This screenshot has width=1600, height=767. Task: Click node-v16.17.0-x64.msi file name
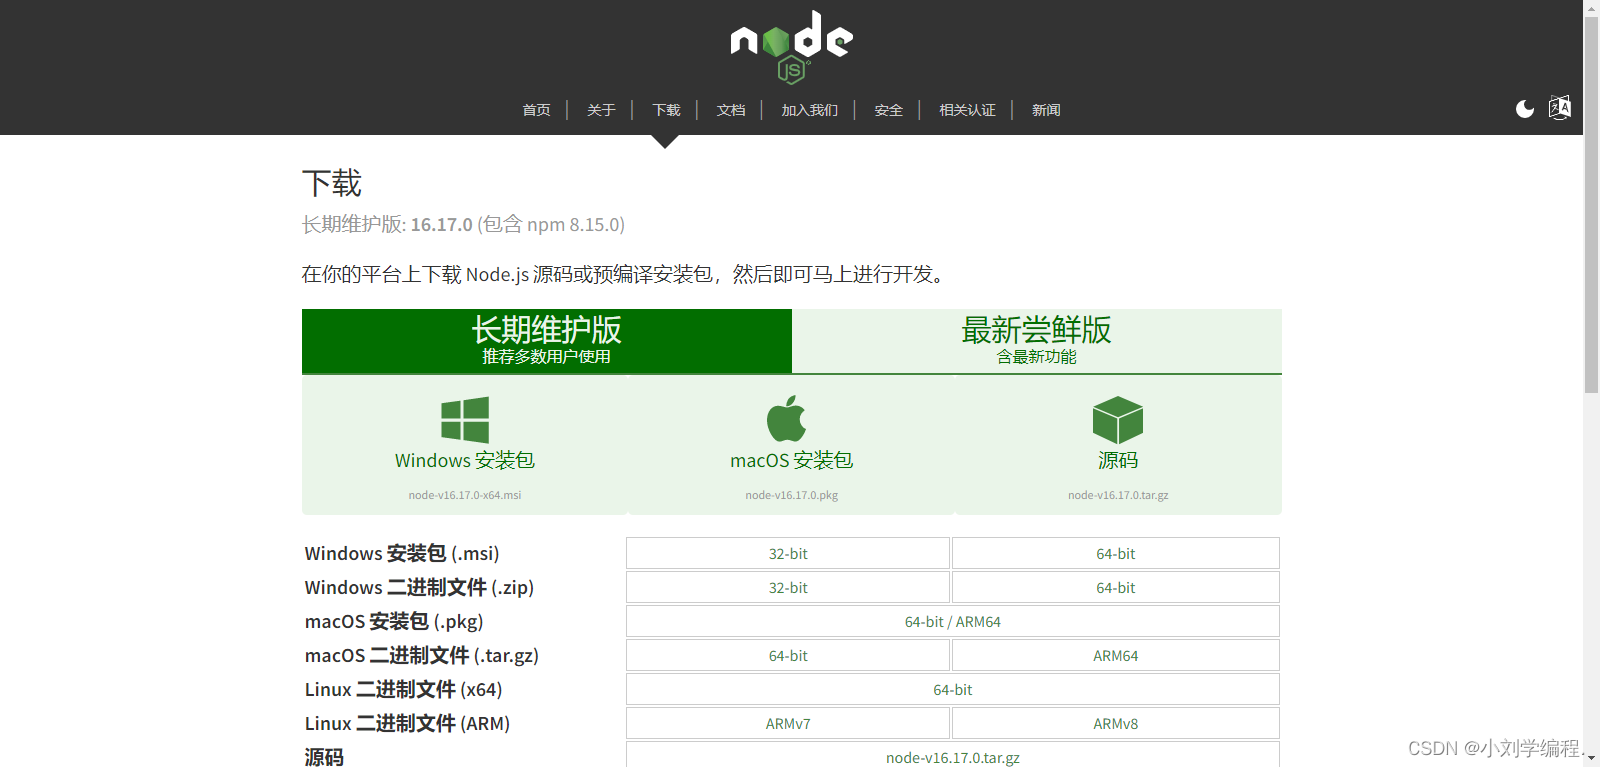[x=465, y=495]
